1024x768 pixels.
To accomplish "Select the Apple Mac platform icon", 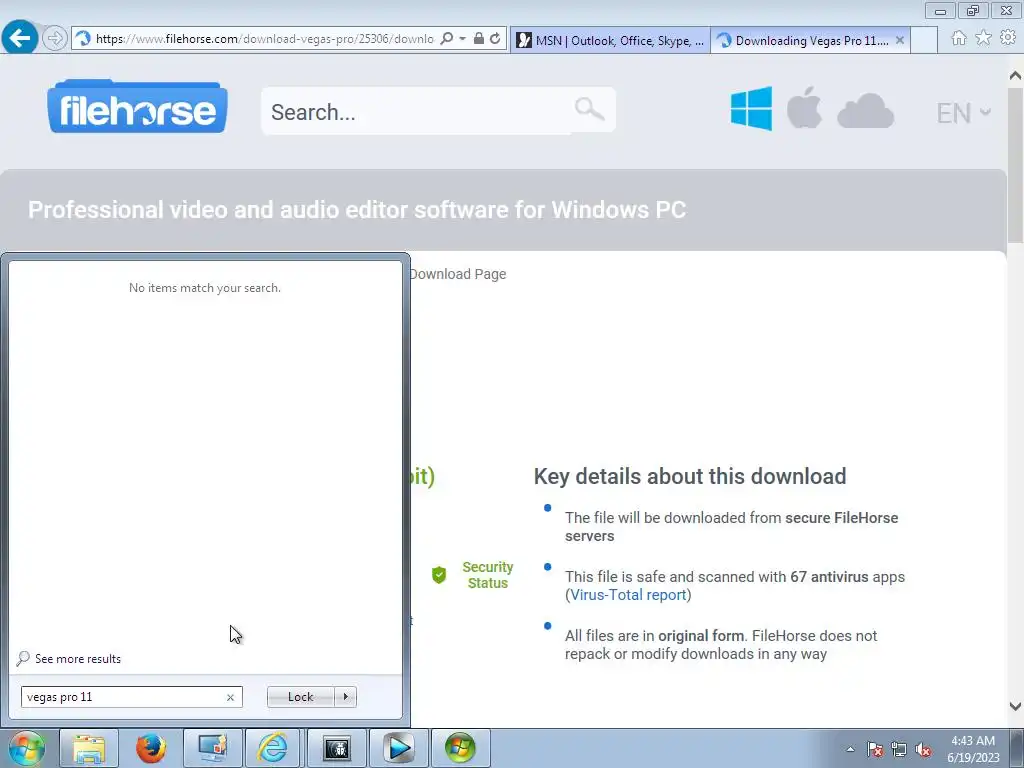I will pos(804,107).
